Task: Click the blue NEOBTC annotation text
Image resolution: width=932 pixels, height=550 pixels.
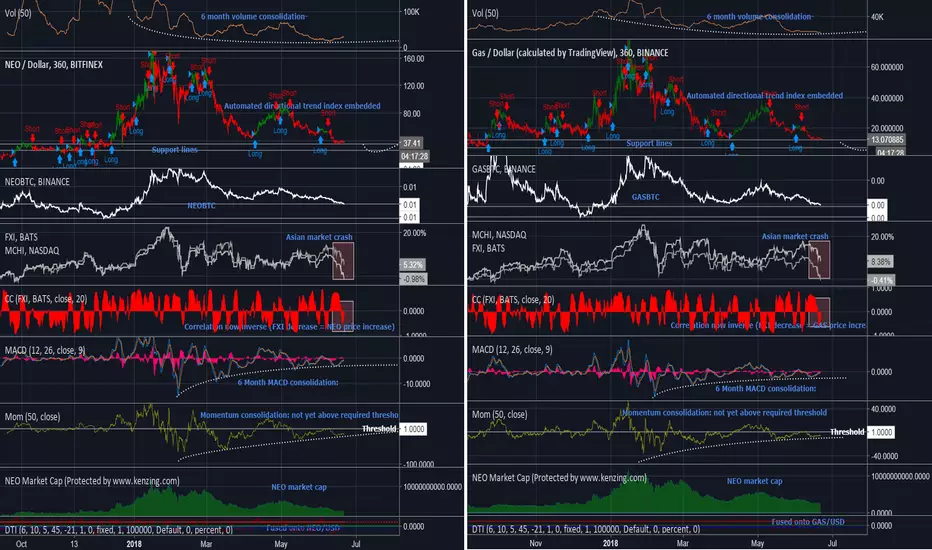Action: click(201, 206)
